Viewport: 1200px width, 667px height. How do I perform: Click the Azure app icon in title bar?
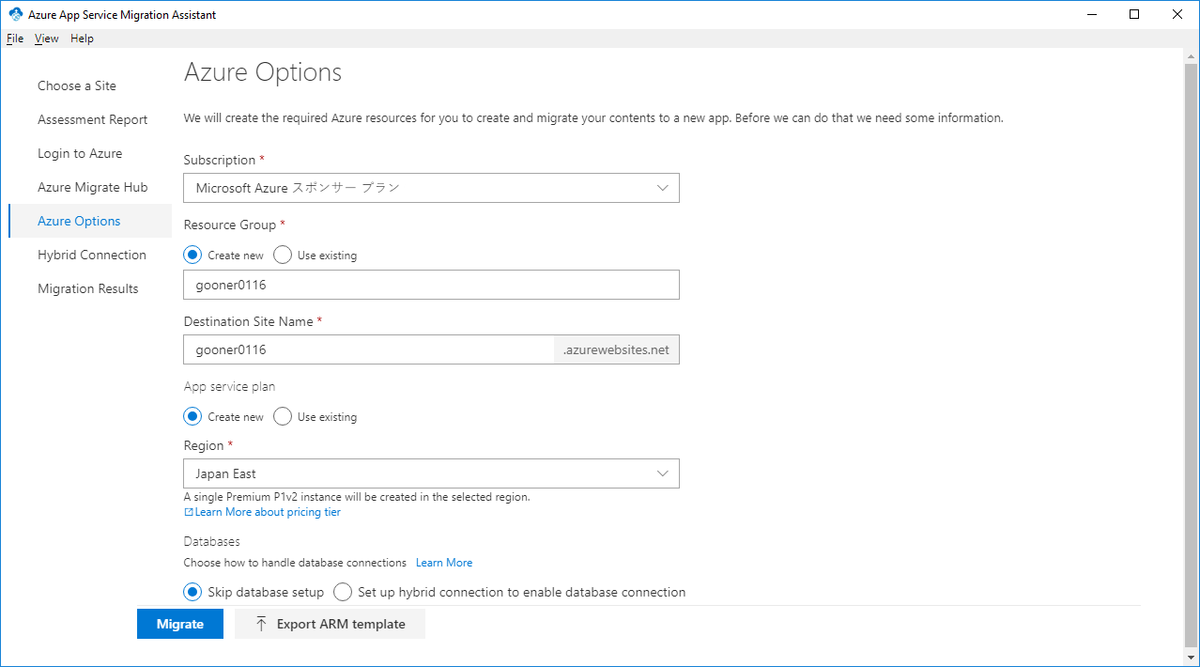(14, 15)
